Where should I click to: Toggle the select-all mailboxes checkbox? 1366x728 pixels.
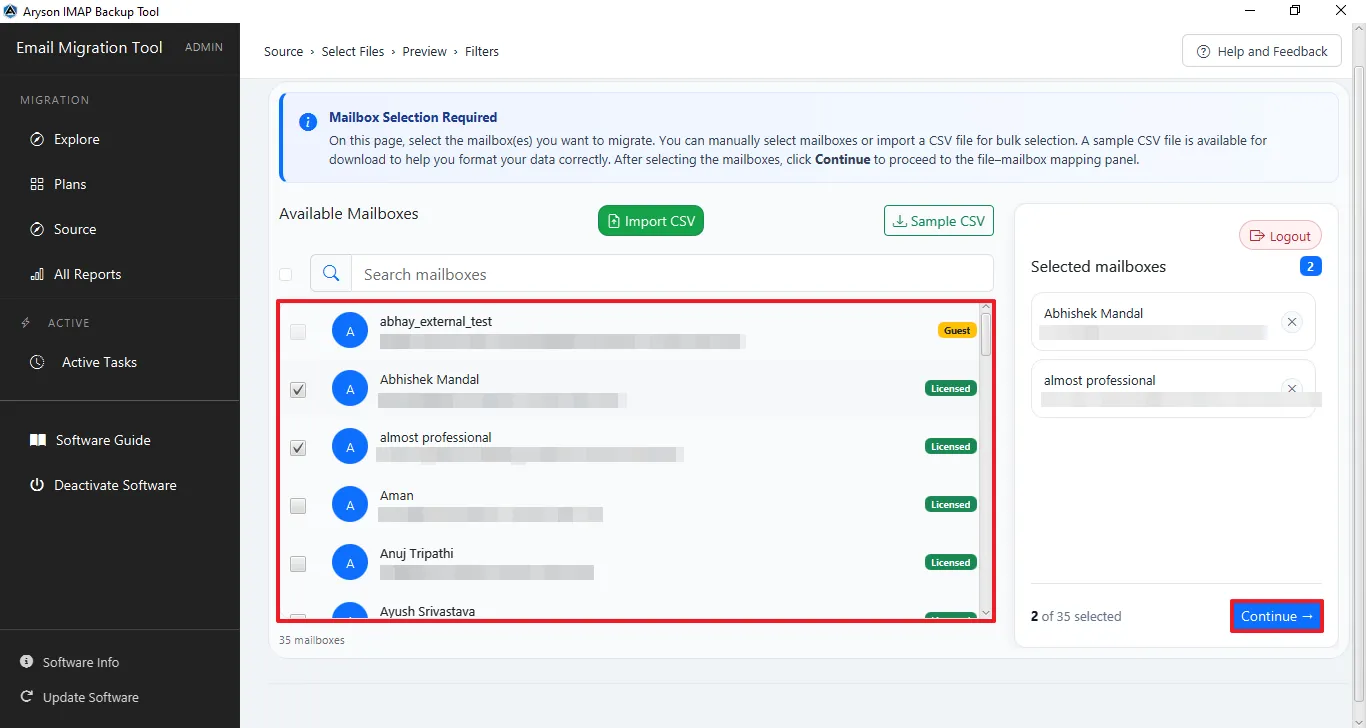tap(286, 274)
